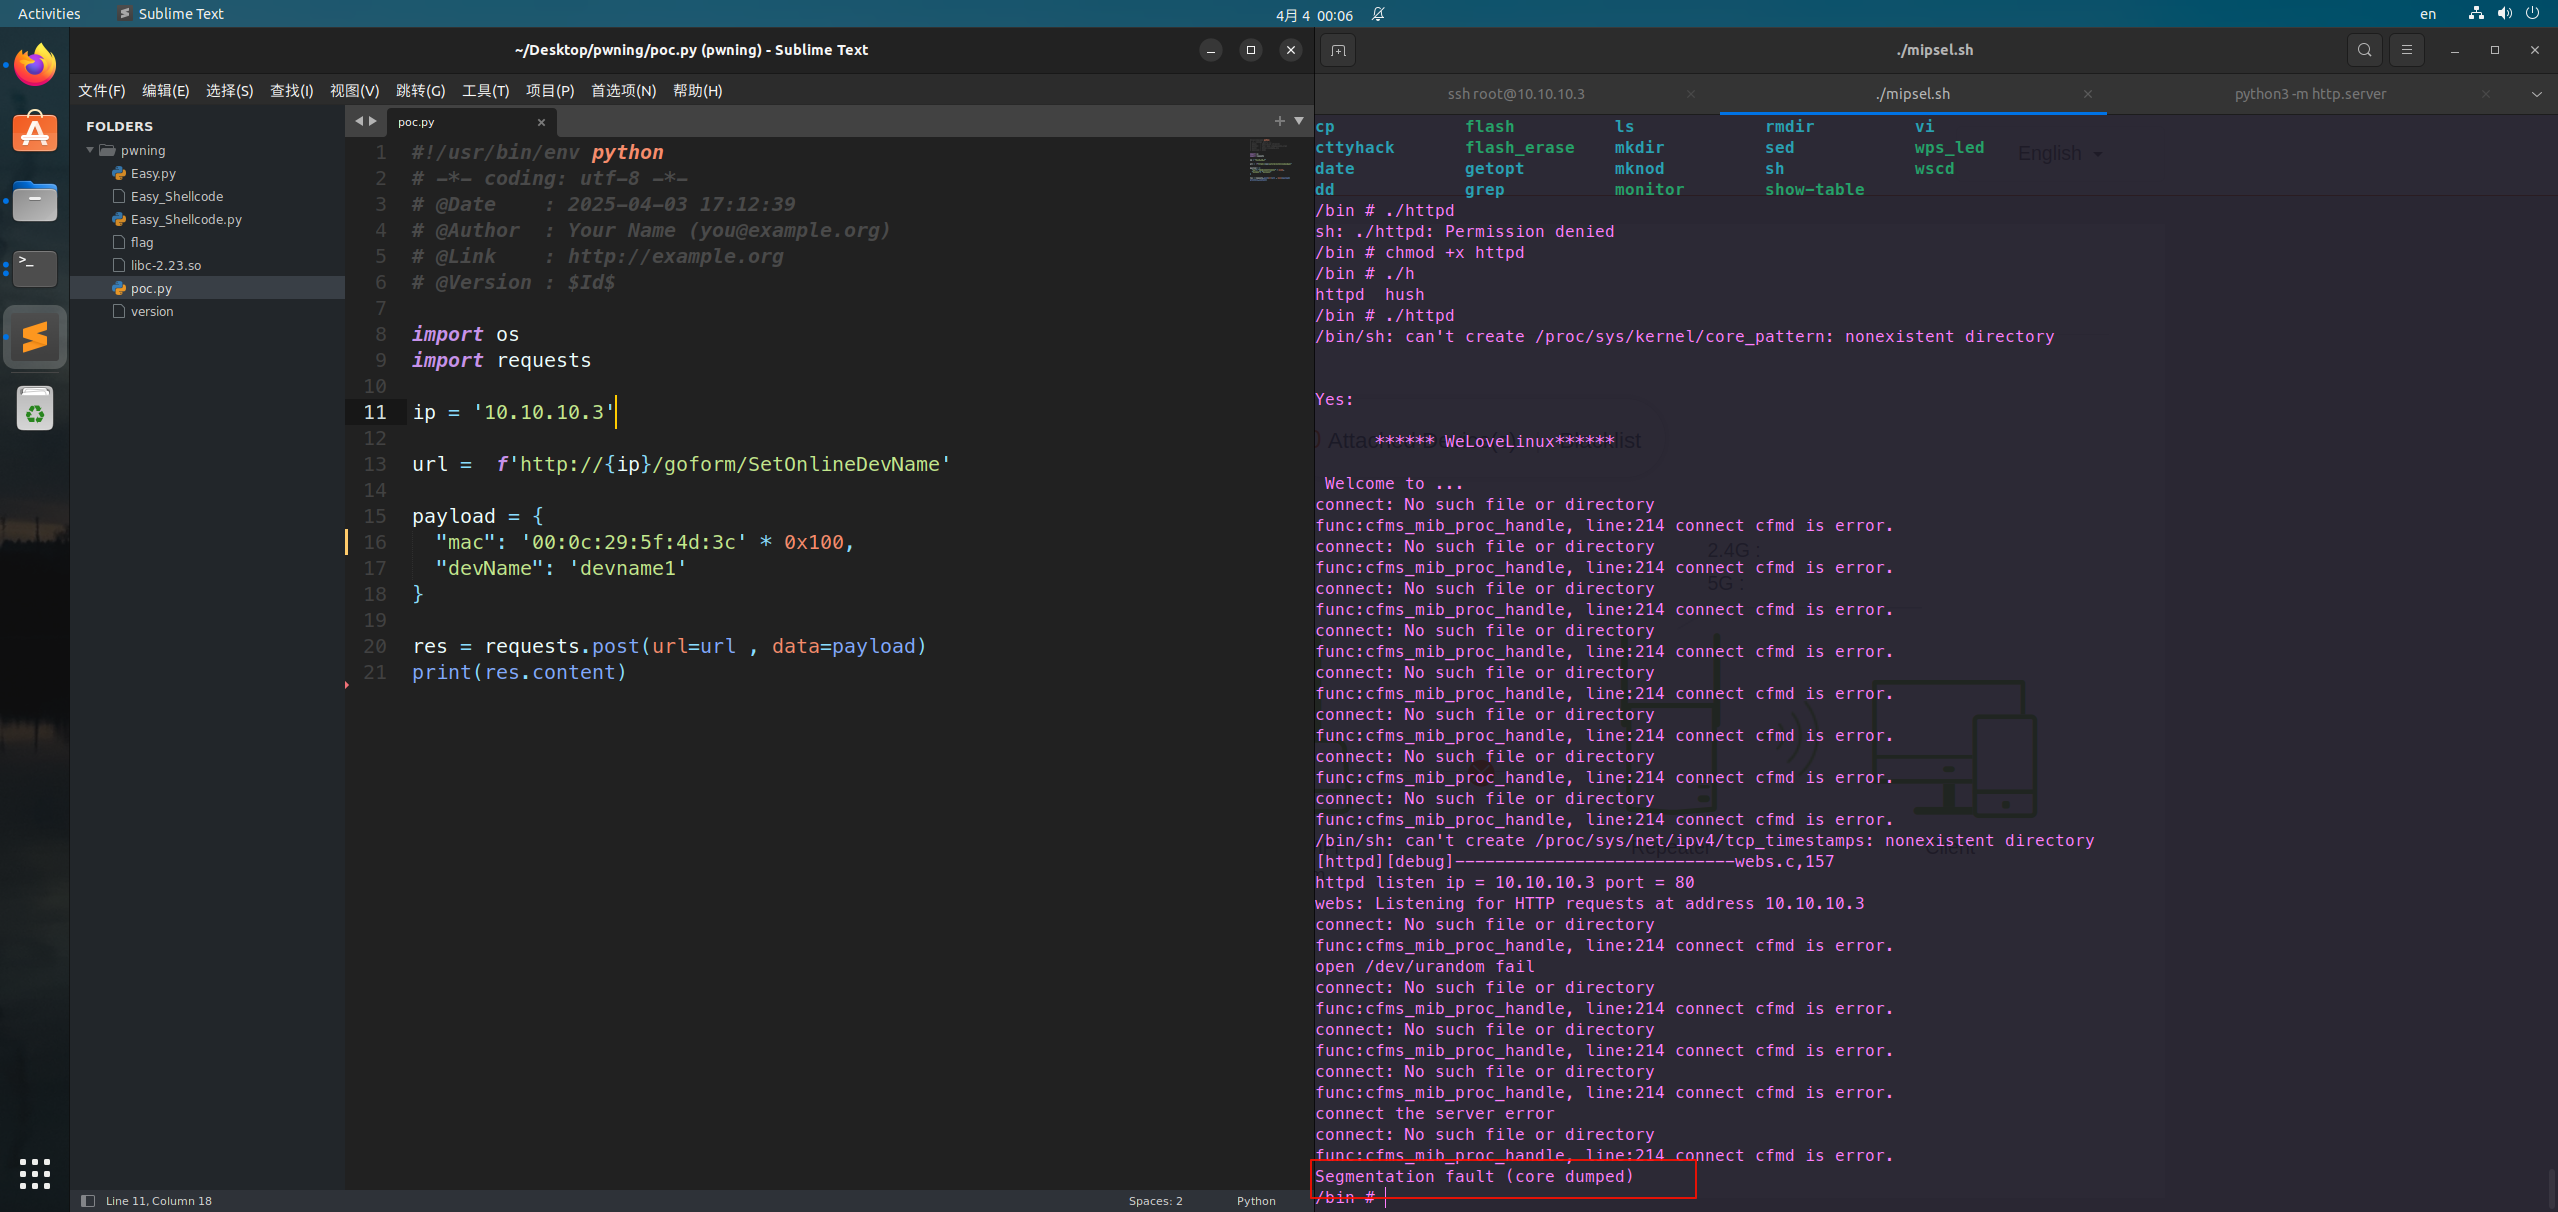2558x1212 pixels.
Task: Expand the terminal tabs overflow chevron
Action: click(2536, 94)
